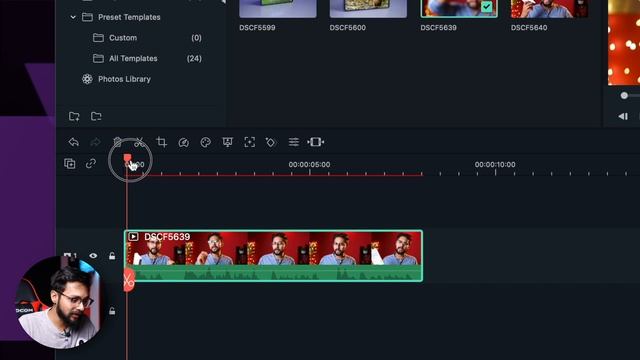
Task: Click the delete folder icon
Action: (96, 117)
